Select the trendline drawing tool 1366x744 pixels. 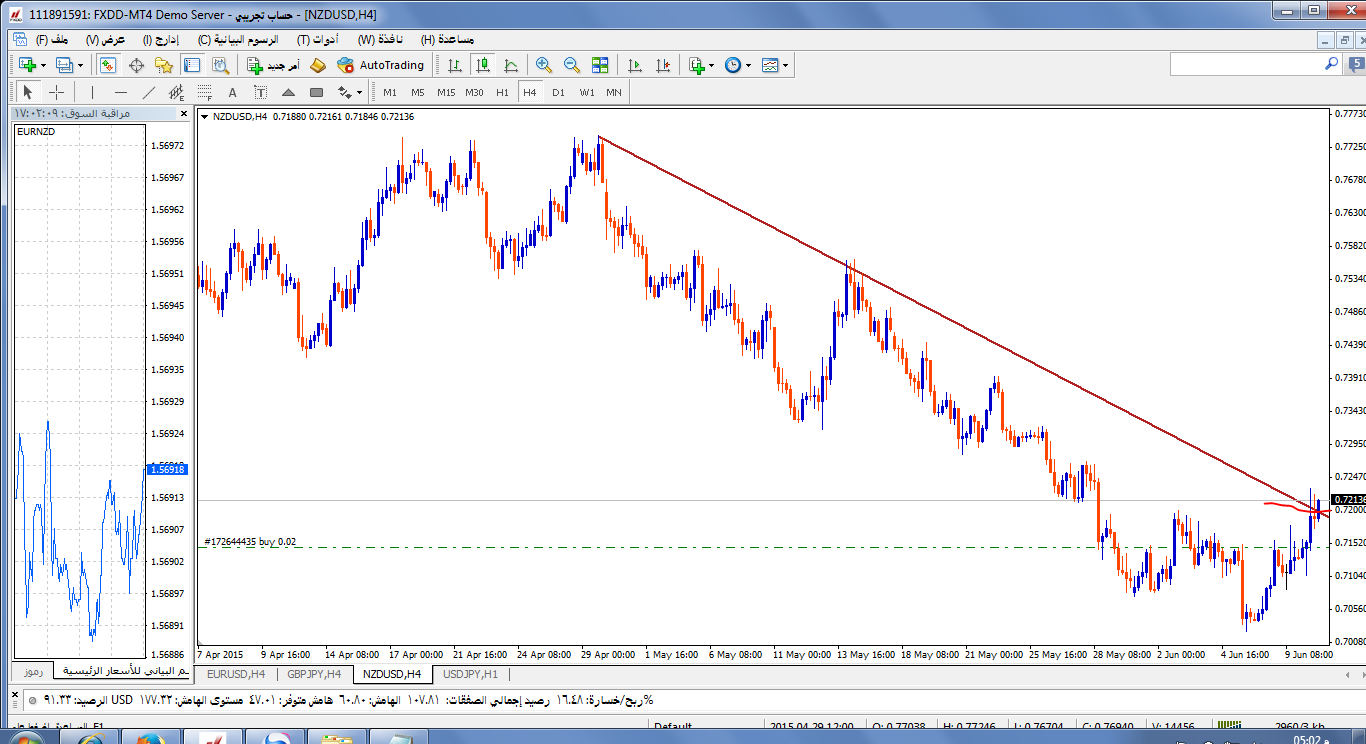[149, 92]
